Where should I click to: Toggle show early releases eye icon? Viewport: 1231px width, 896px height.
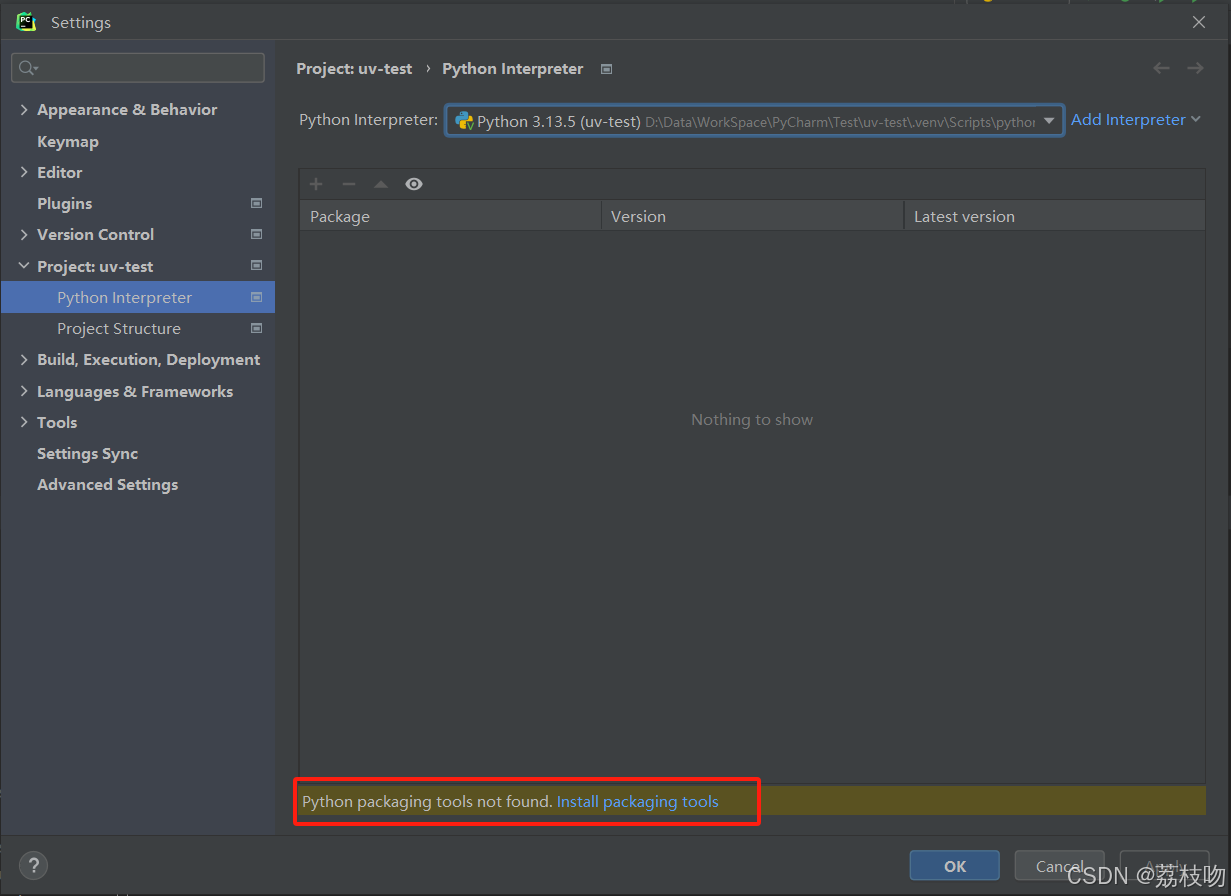[x=414, y=184]
